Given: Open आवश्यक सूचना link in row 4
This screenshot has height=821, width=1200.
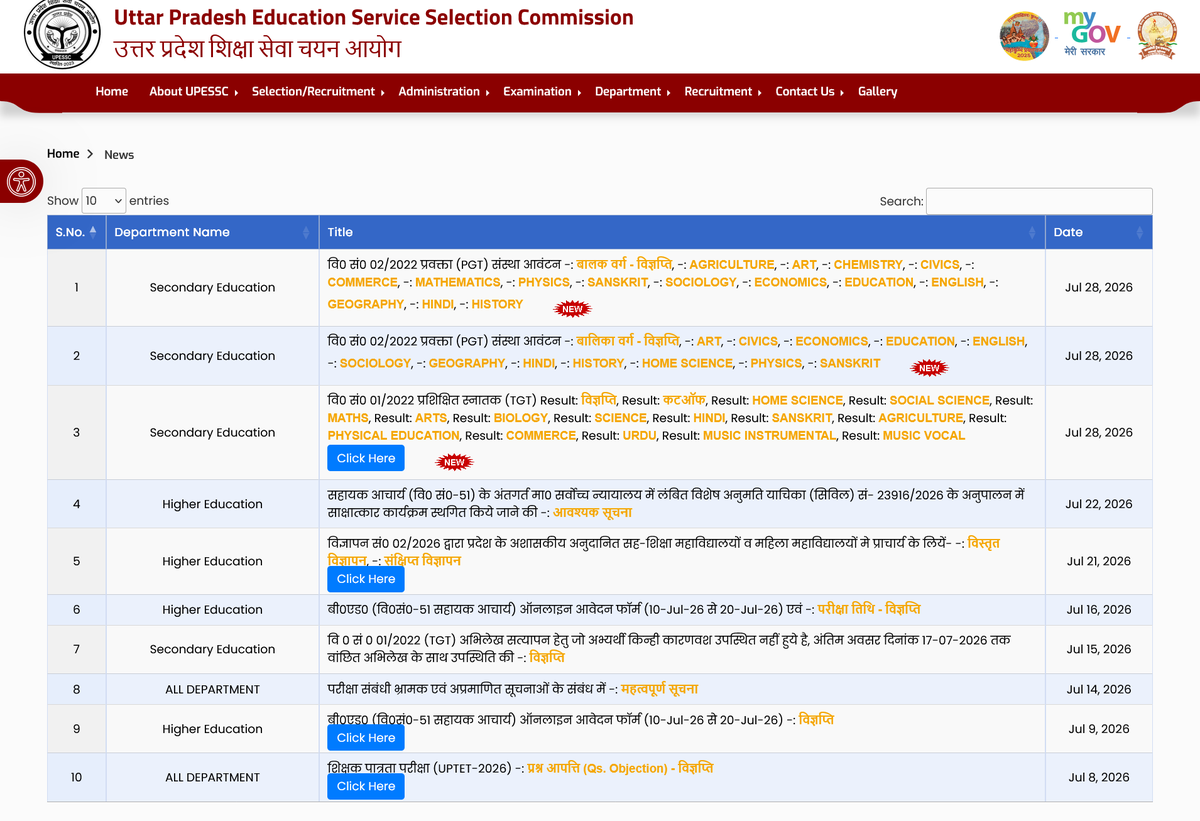Looking at the screenshot, I should point(592,512).
